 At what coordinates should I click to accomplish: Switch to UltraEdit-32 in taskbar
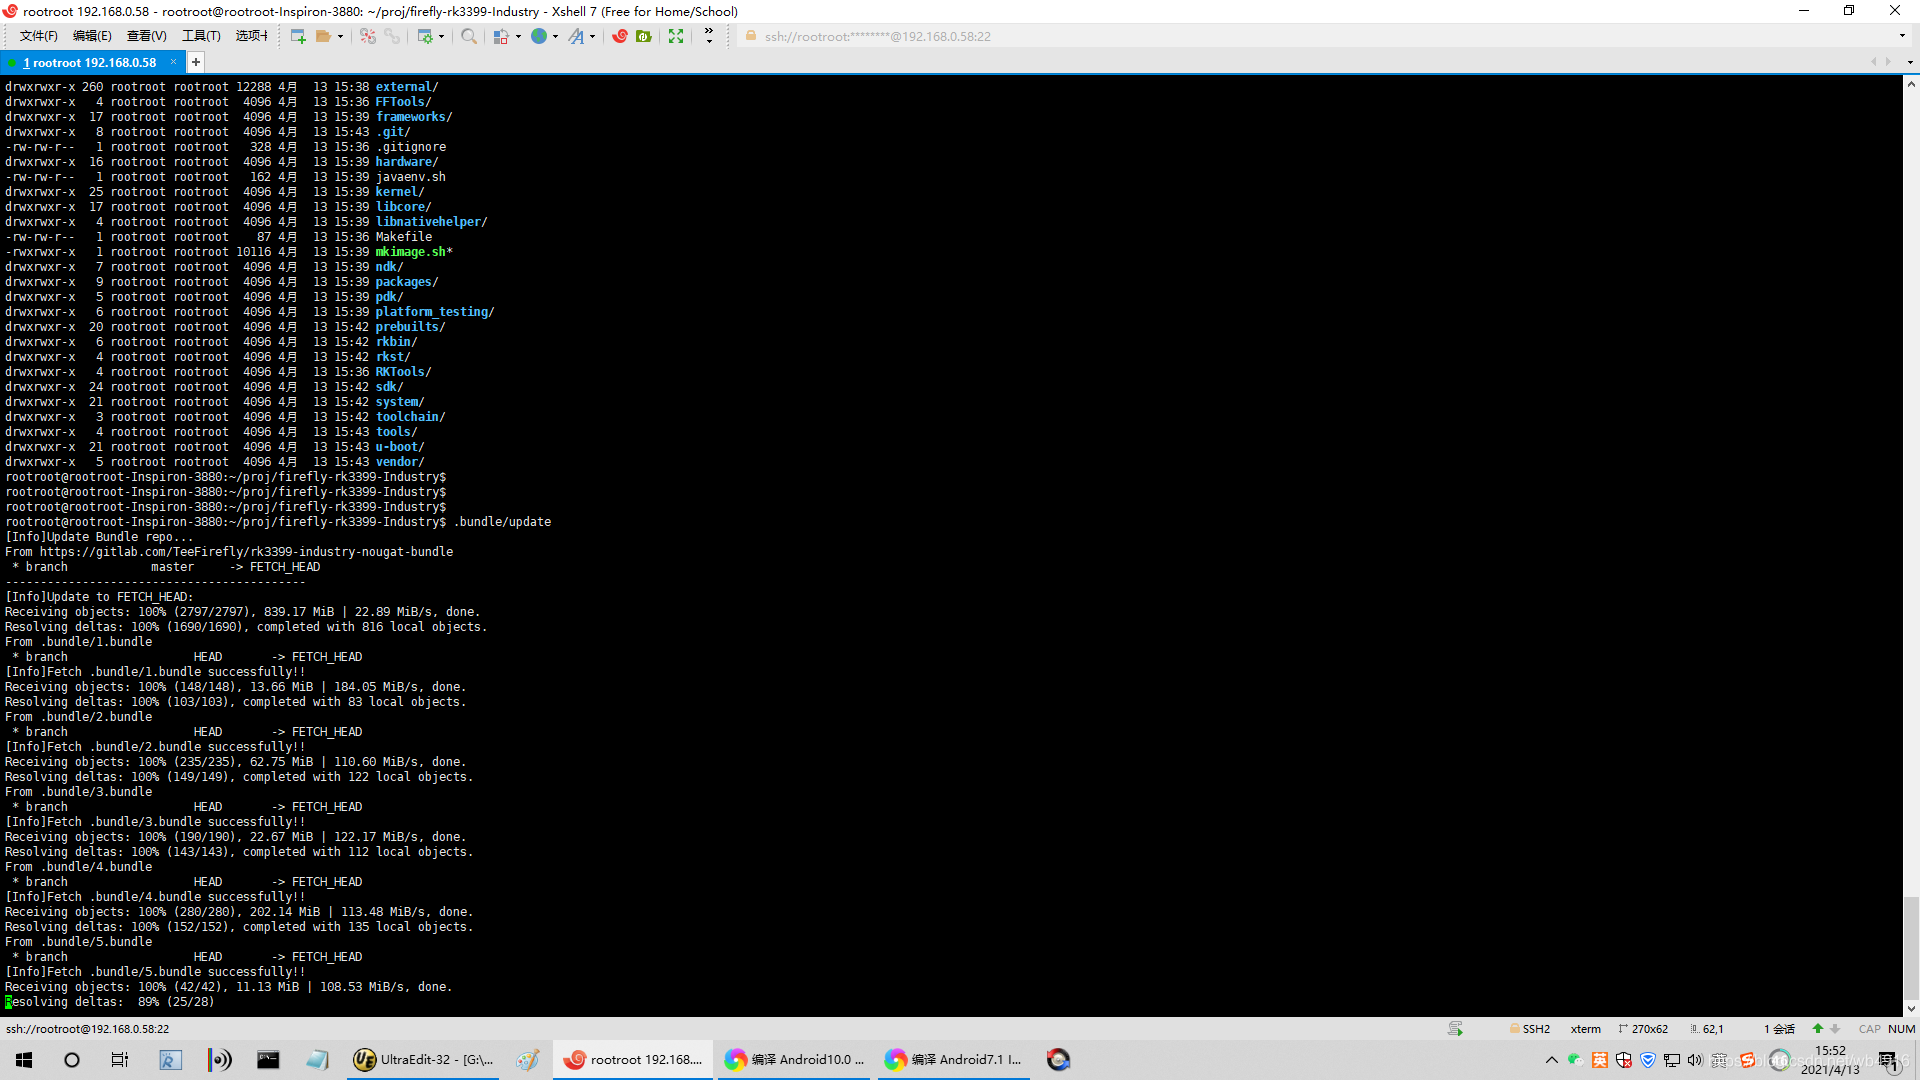coord(424,1060)
